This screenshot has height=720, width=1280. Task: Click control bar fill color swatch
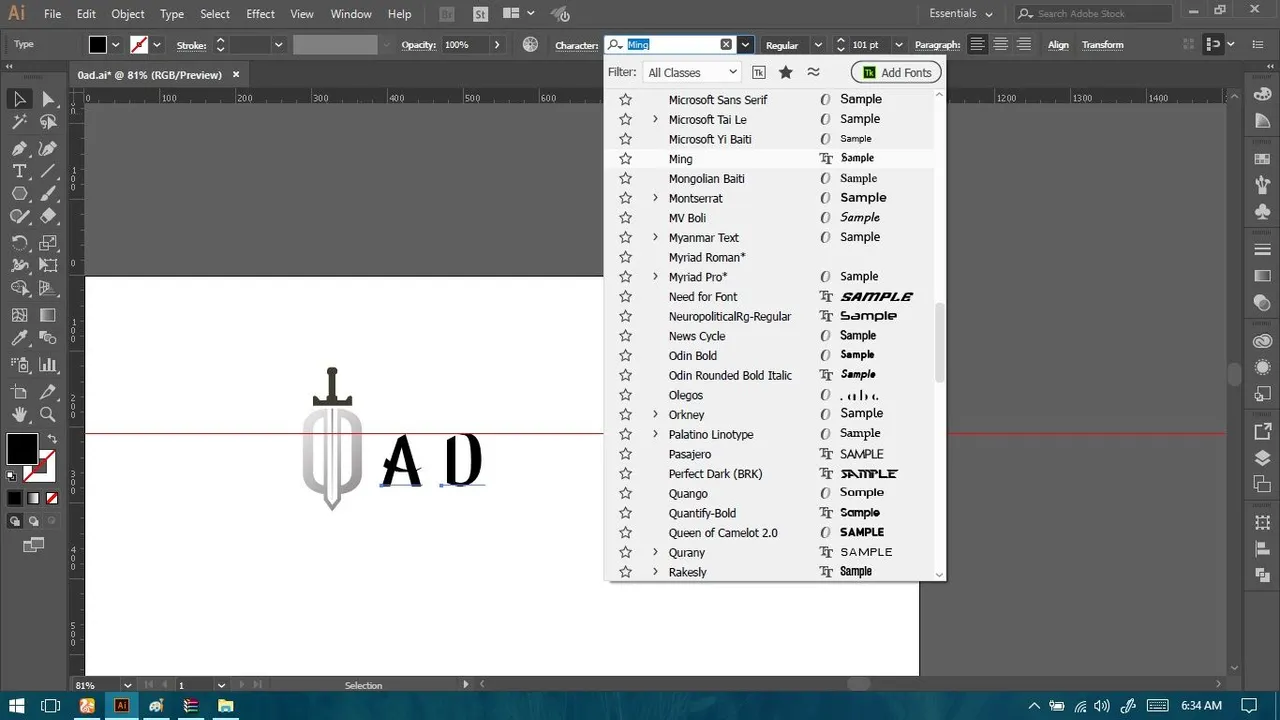tap(97, 45)
